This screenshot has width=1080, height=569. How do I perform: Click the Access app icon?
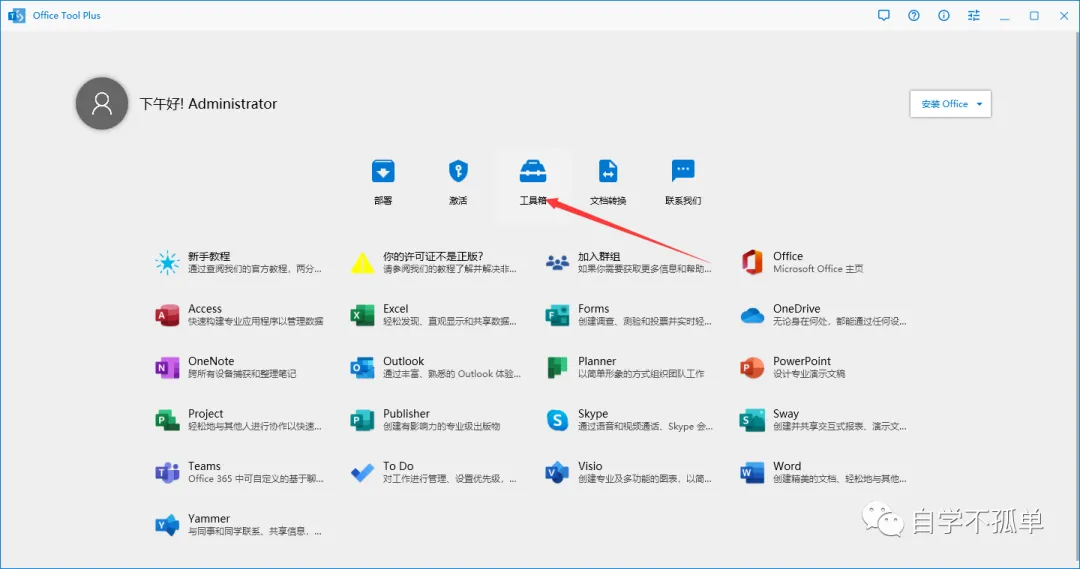click(x=167, y=315)
